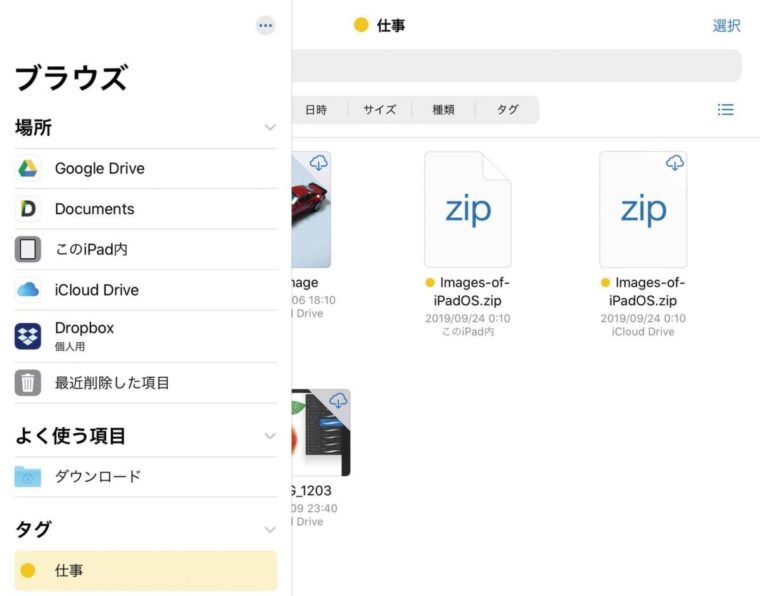Viewport: 760px width, 596px height.
Task: Open zip file stored in このiPad内
Action: click(468, 209)
